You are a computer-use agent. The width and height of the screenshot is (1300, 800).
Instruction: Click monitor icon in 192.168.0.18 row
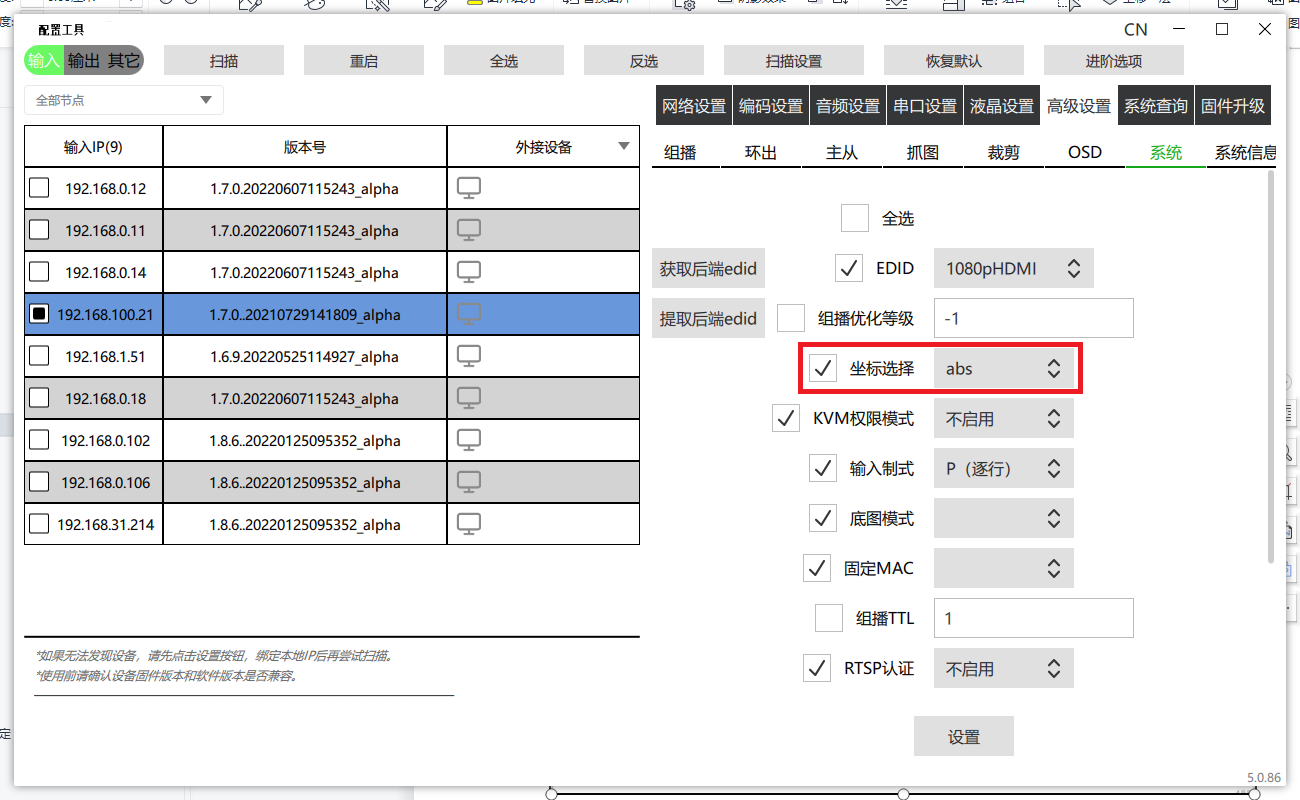(469, 398)
